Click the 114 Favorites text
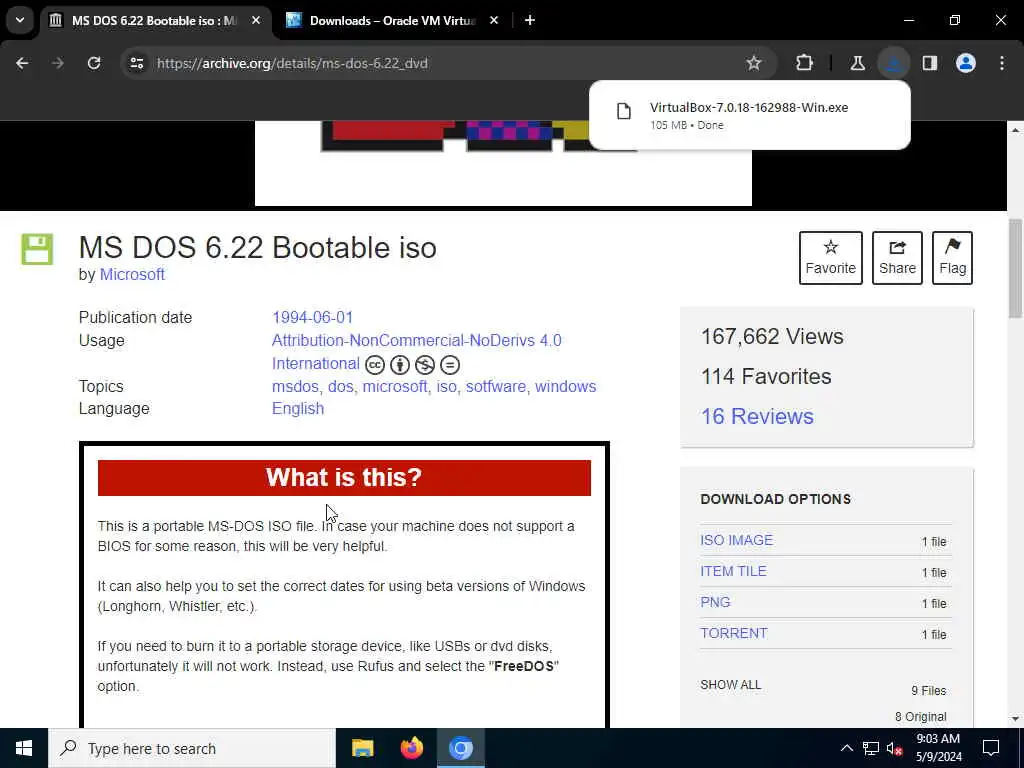 tap(766, 376)
